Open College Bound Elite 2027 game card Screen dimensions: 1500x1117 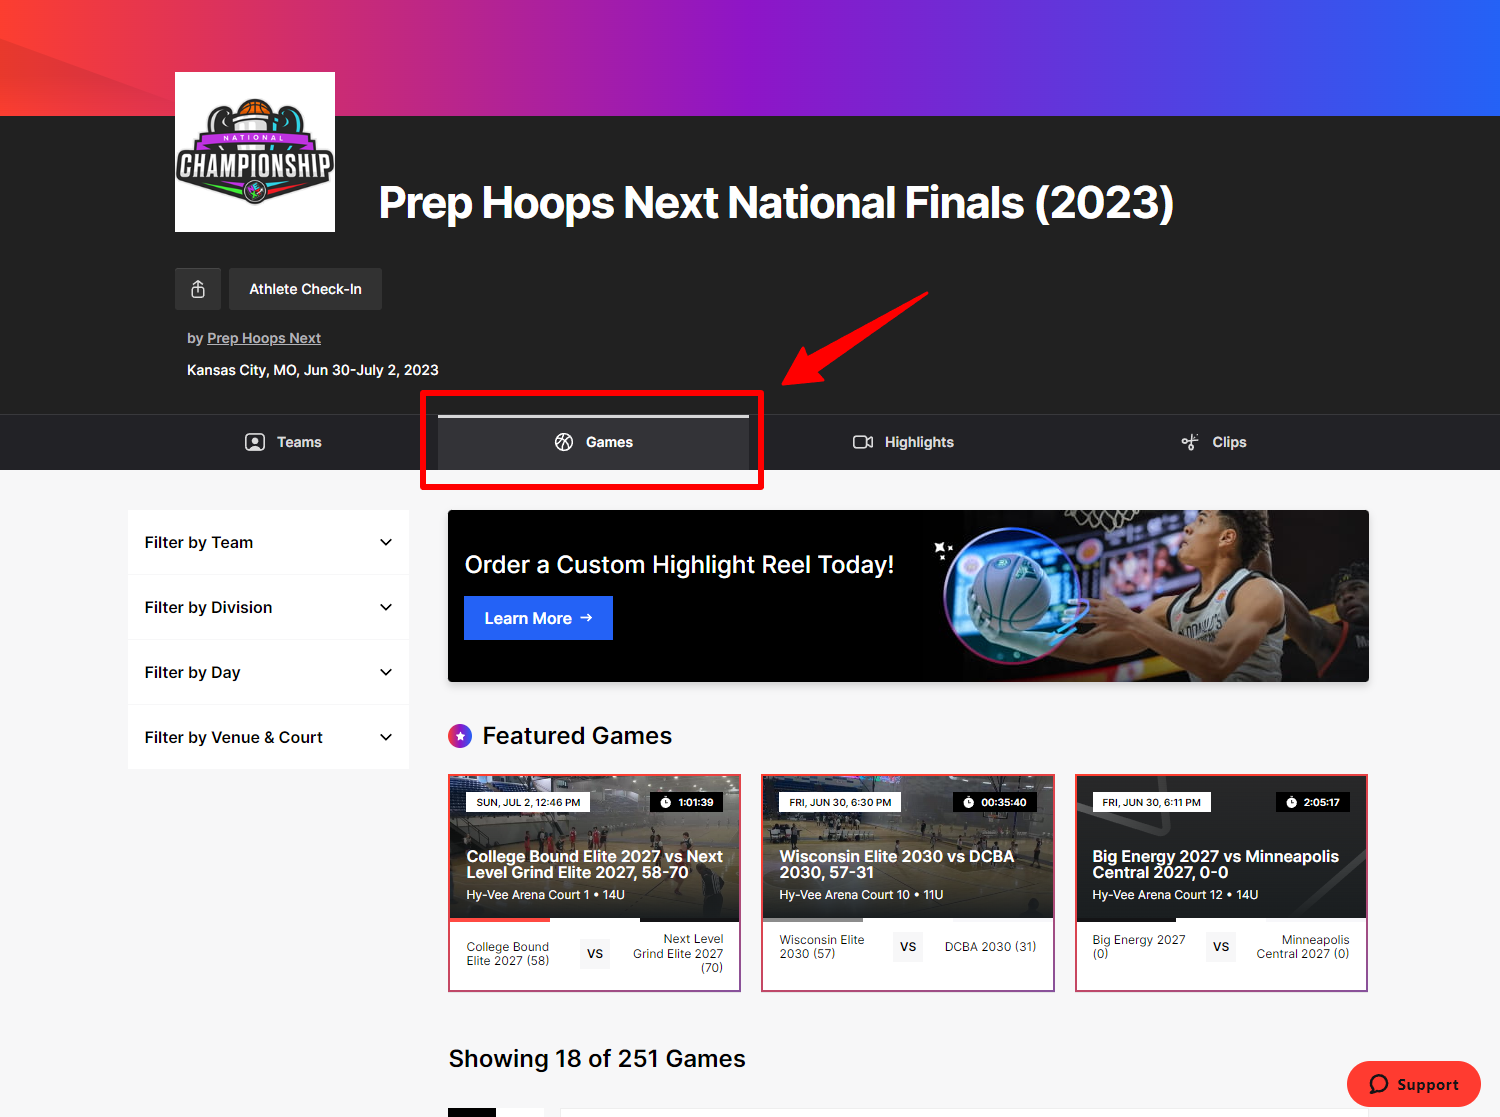[595, 883]
